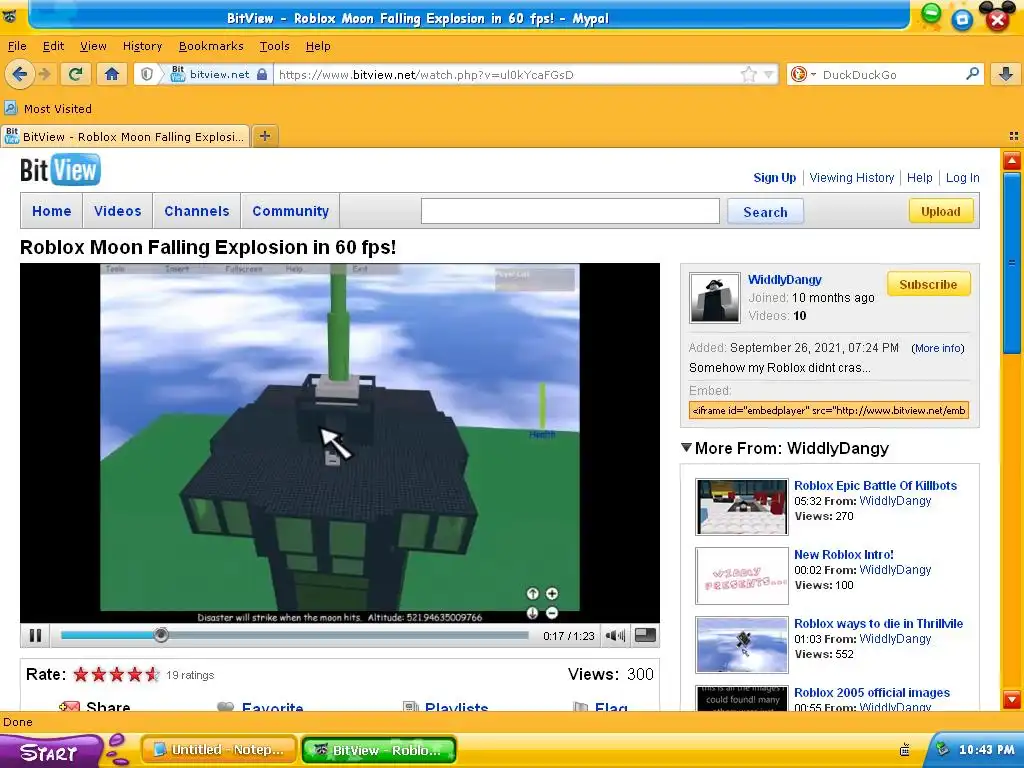Open the File menu

pos(17,46)
